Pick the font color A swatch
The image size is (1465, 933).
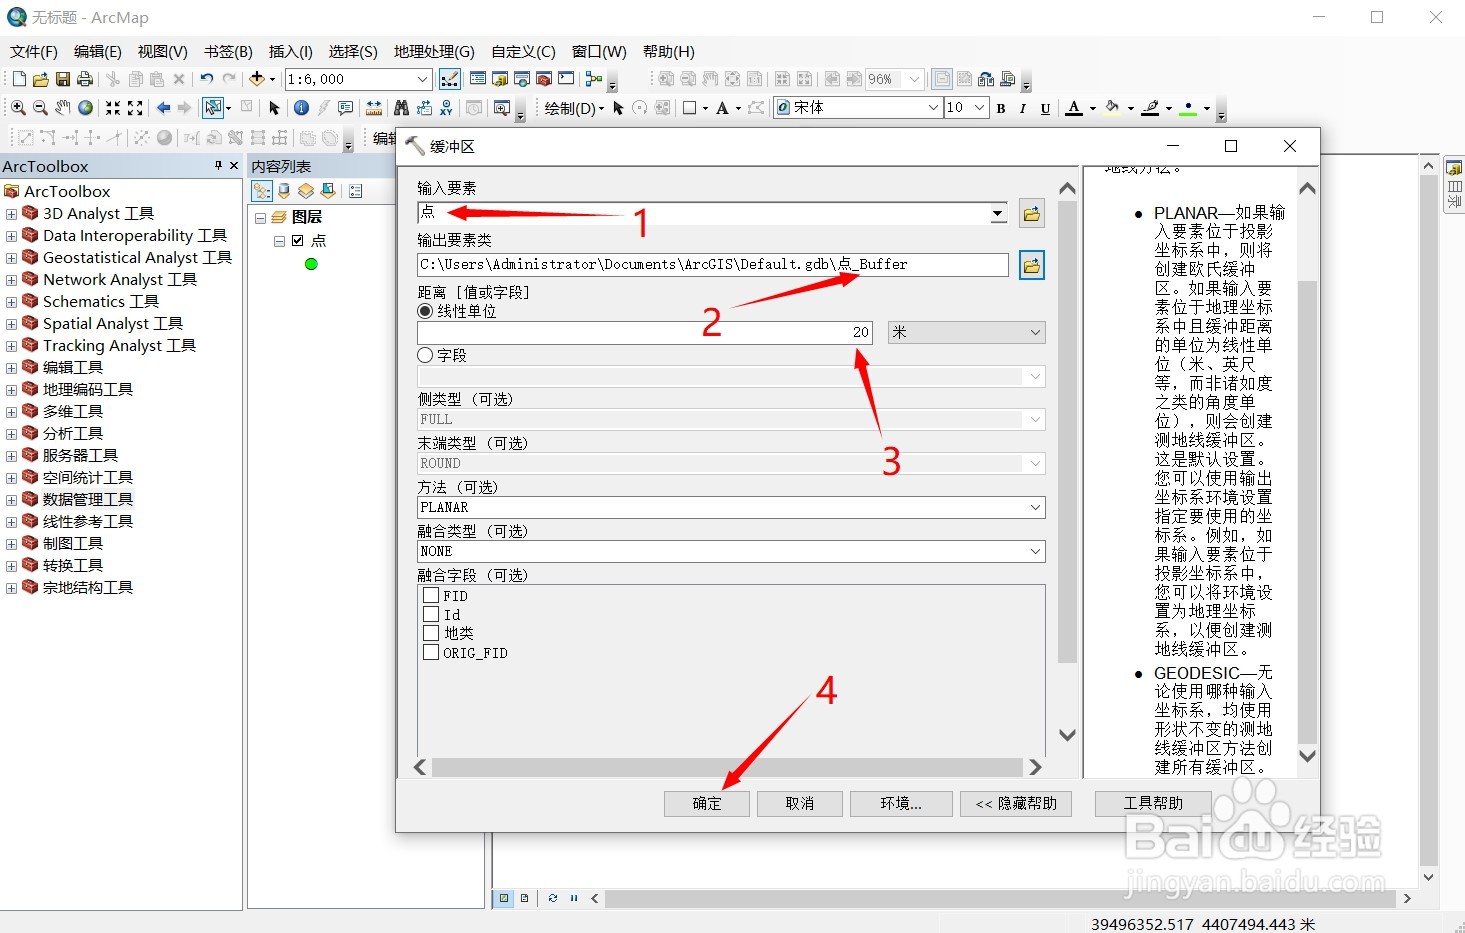(1074, 108)
